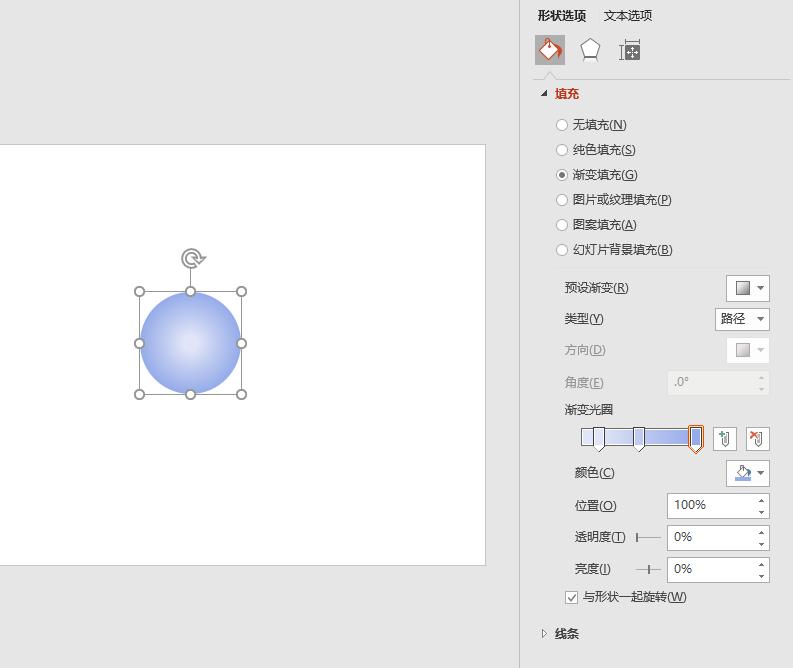The width and height of the screenshot is (793, 668).
Task: Decrease the 位置 value with down arrow
Action: point(762,512)
